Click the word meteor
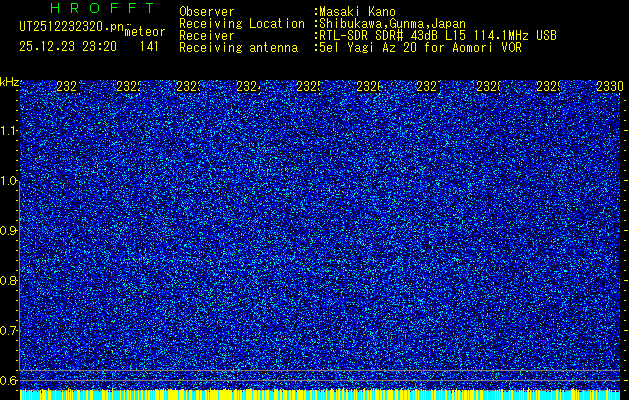This screenshot has width=629, height=400. point(145,32)
